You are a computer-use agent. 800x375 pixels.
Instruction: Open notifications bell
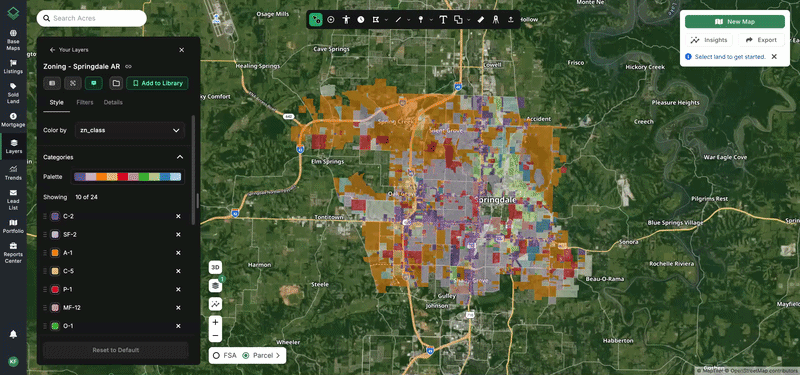tap(13, 334)
